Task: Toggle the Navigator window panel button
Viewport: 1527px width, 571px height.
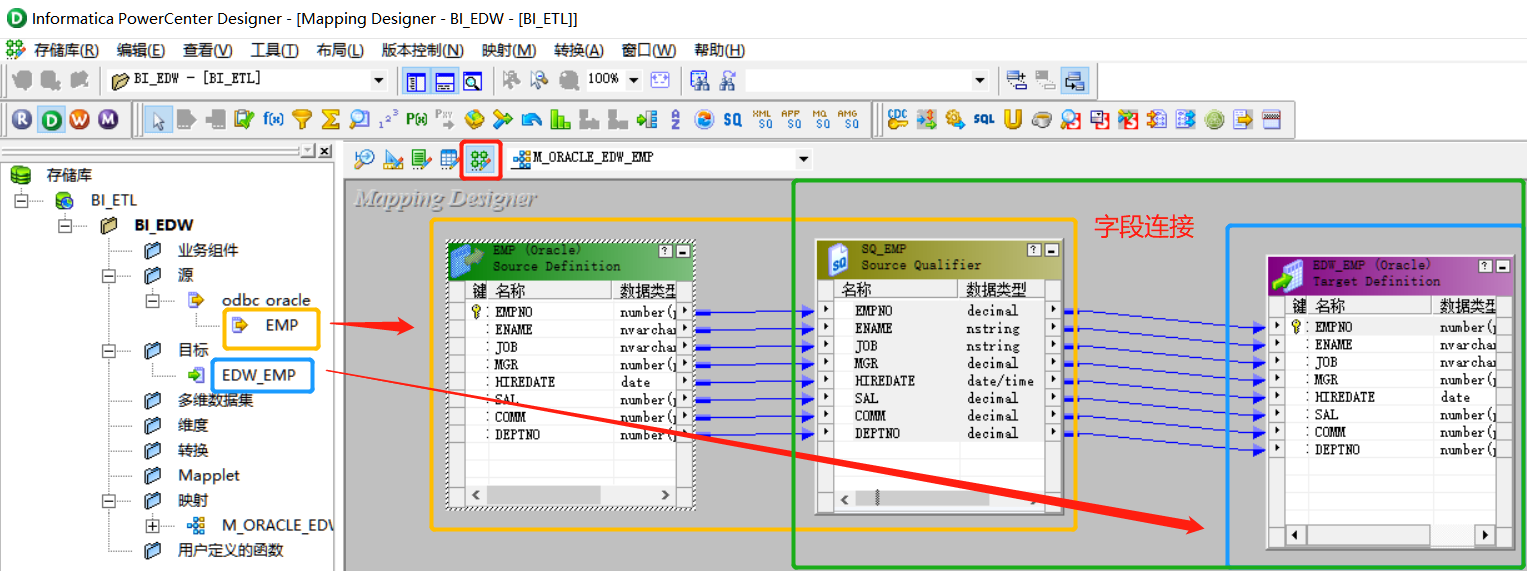Action: (x=415, y=80)
